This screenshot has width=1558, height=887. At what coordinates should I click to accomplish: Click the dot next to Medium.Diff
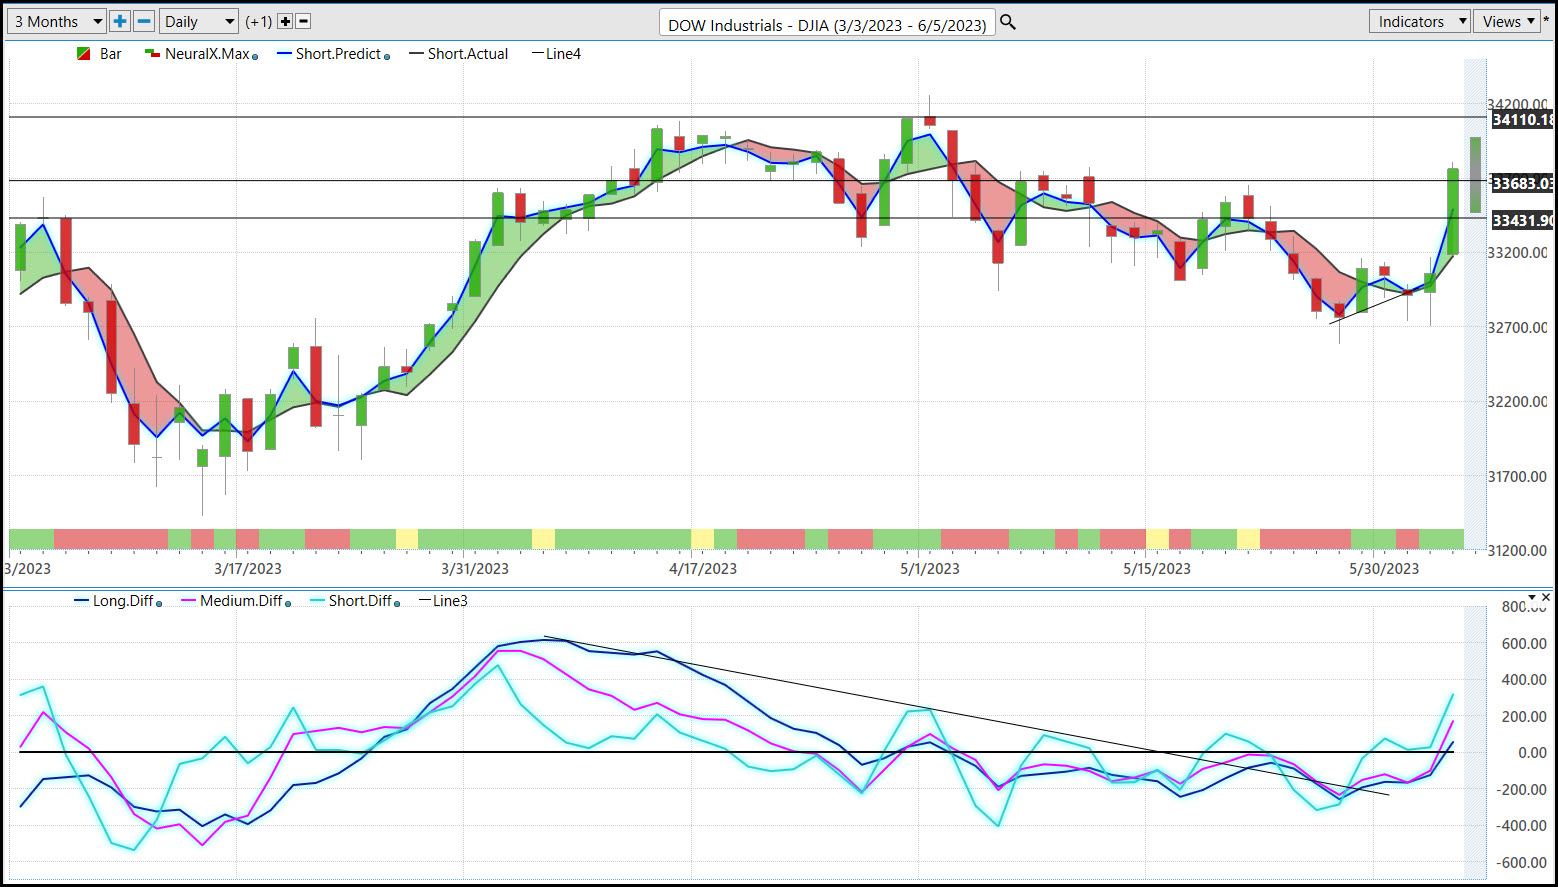[288, 603]
